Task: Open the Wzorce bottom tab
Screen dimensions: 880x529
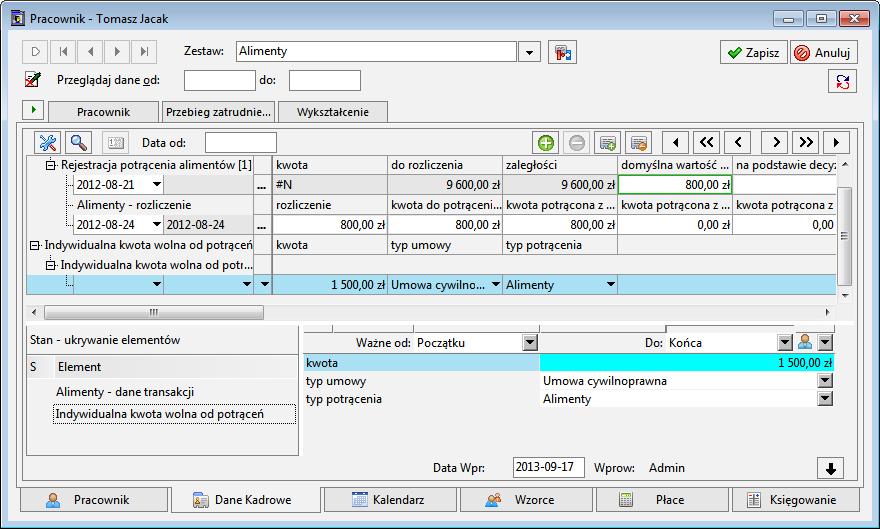Action: click(x=526, y=500)
